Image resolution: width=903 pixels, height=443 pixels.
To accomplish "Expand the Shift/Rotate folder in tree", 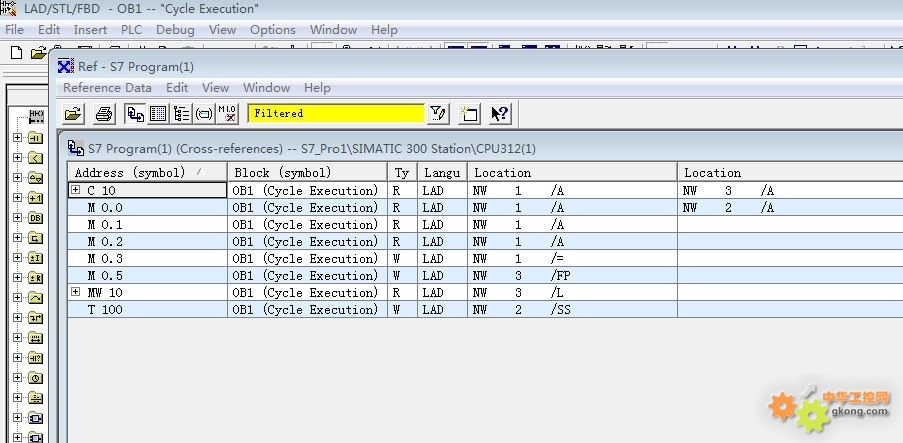I will [x=17, y=338].
